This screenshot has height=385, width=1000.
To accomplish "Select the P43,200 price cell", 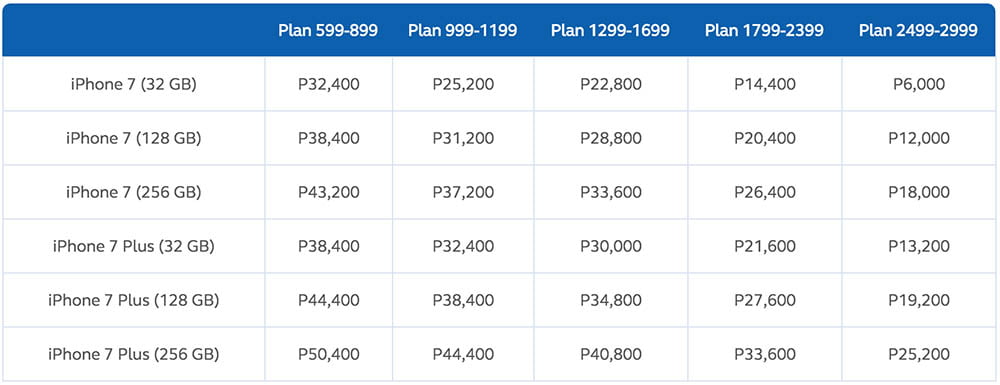I will pyautogui.click(x=328, y=192).
